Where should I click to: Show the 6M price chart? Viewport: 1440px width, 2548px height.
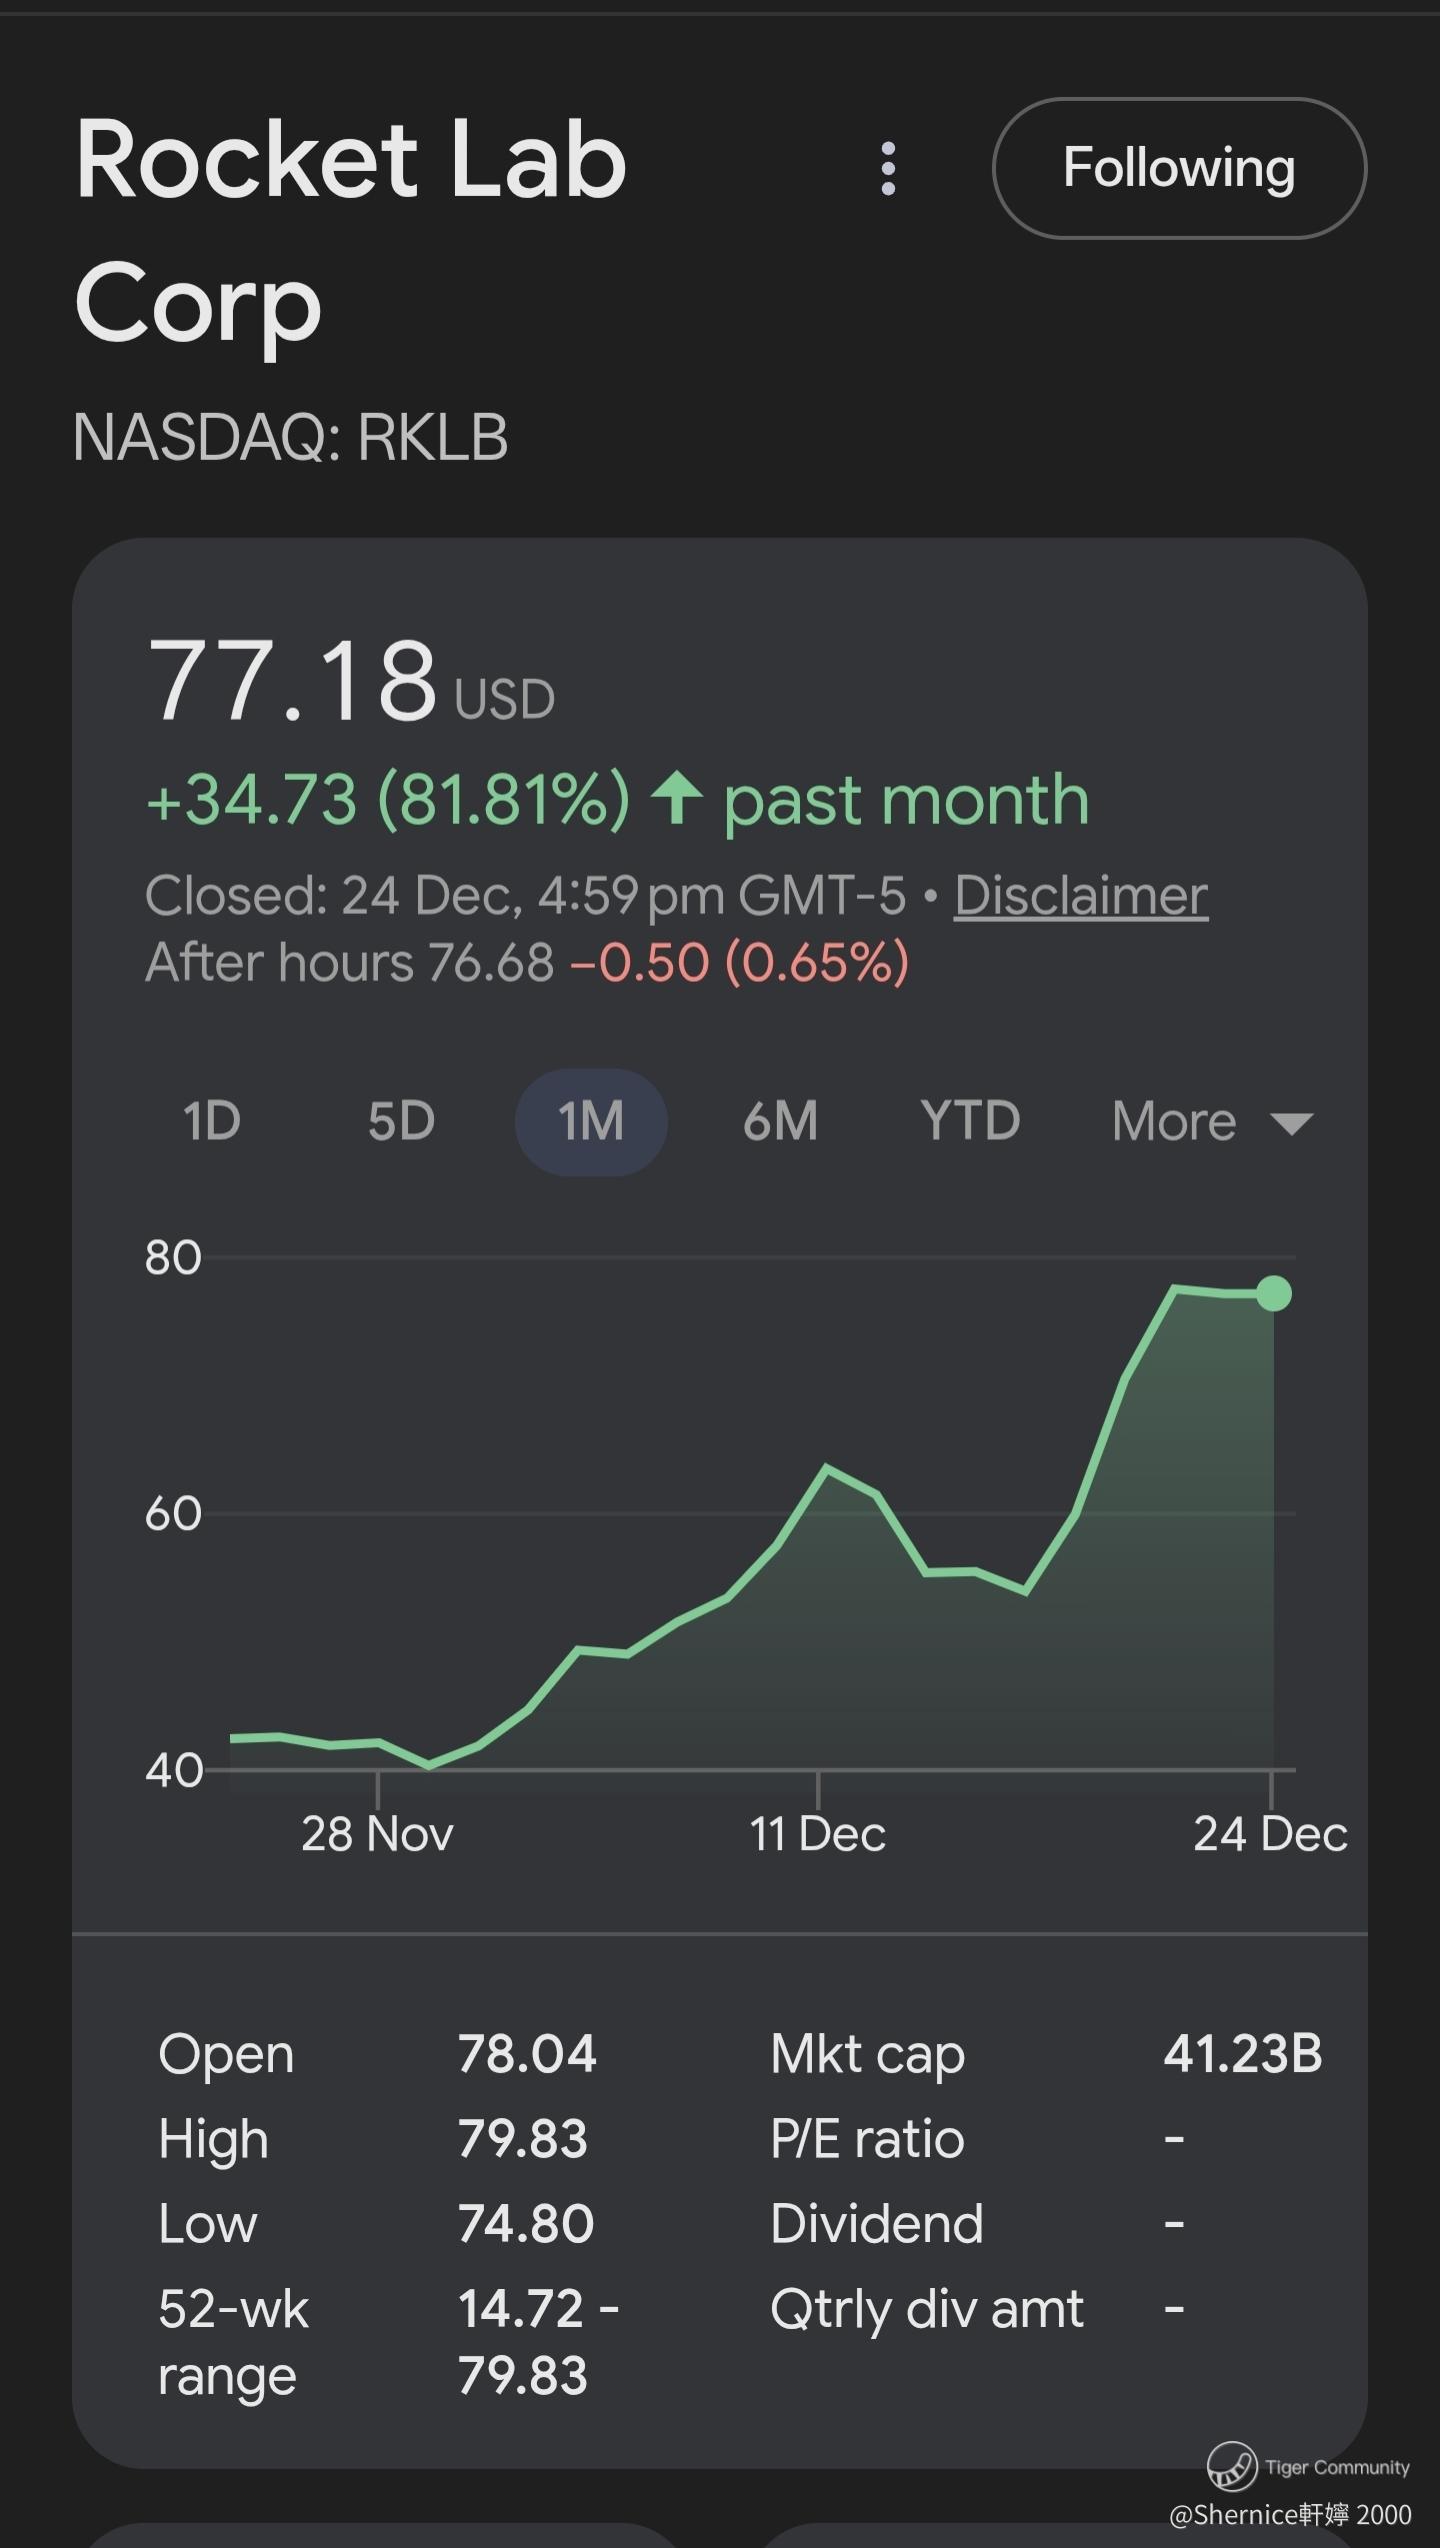point(780,1121)
